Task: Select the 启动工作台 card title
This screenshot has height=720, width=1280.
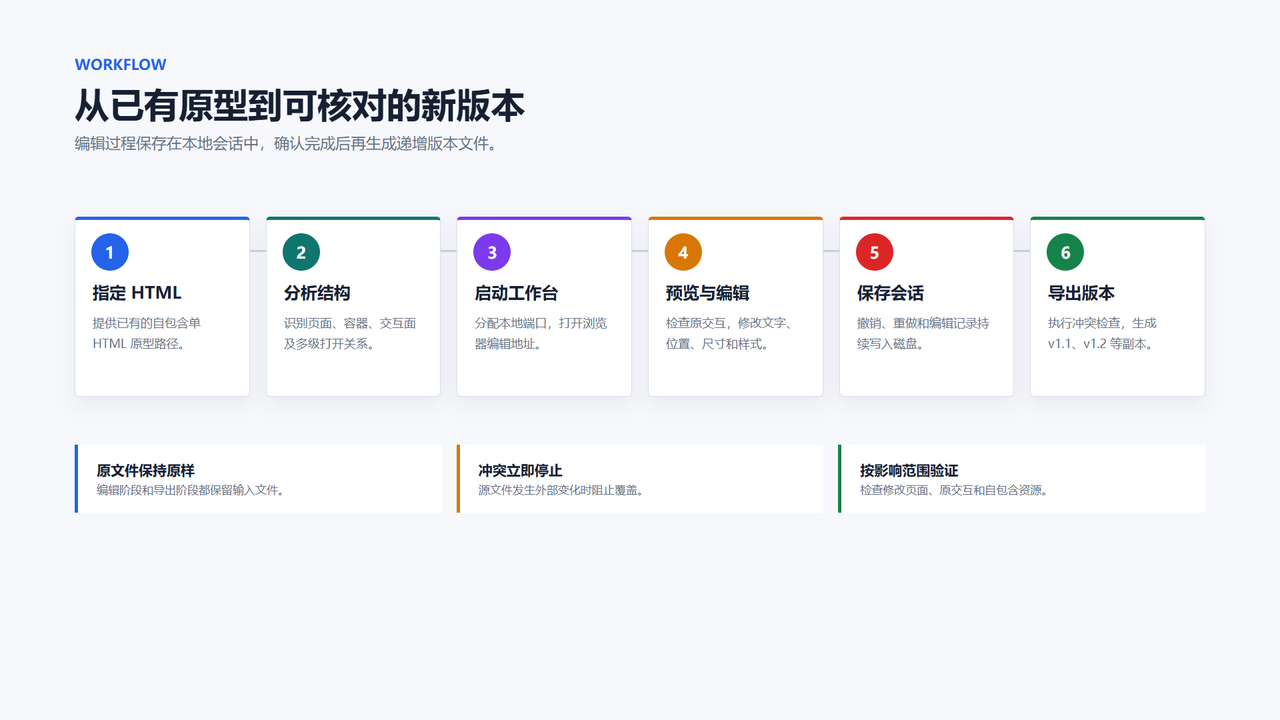Action: (516, 293)
